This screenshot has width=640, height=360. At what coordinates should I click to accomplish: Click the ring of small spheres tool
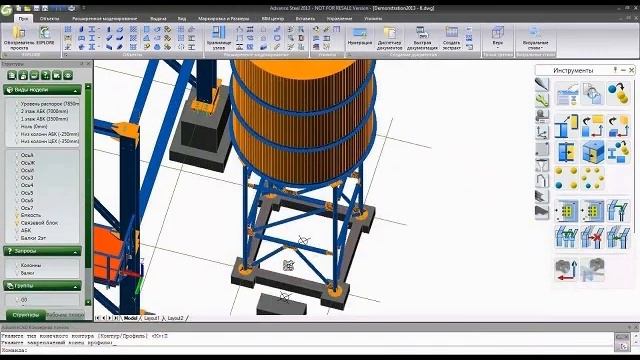click(592, 178)
